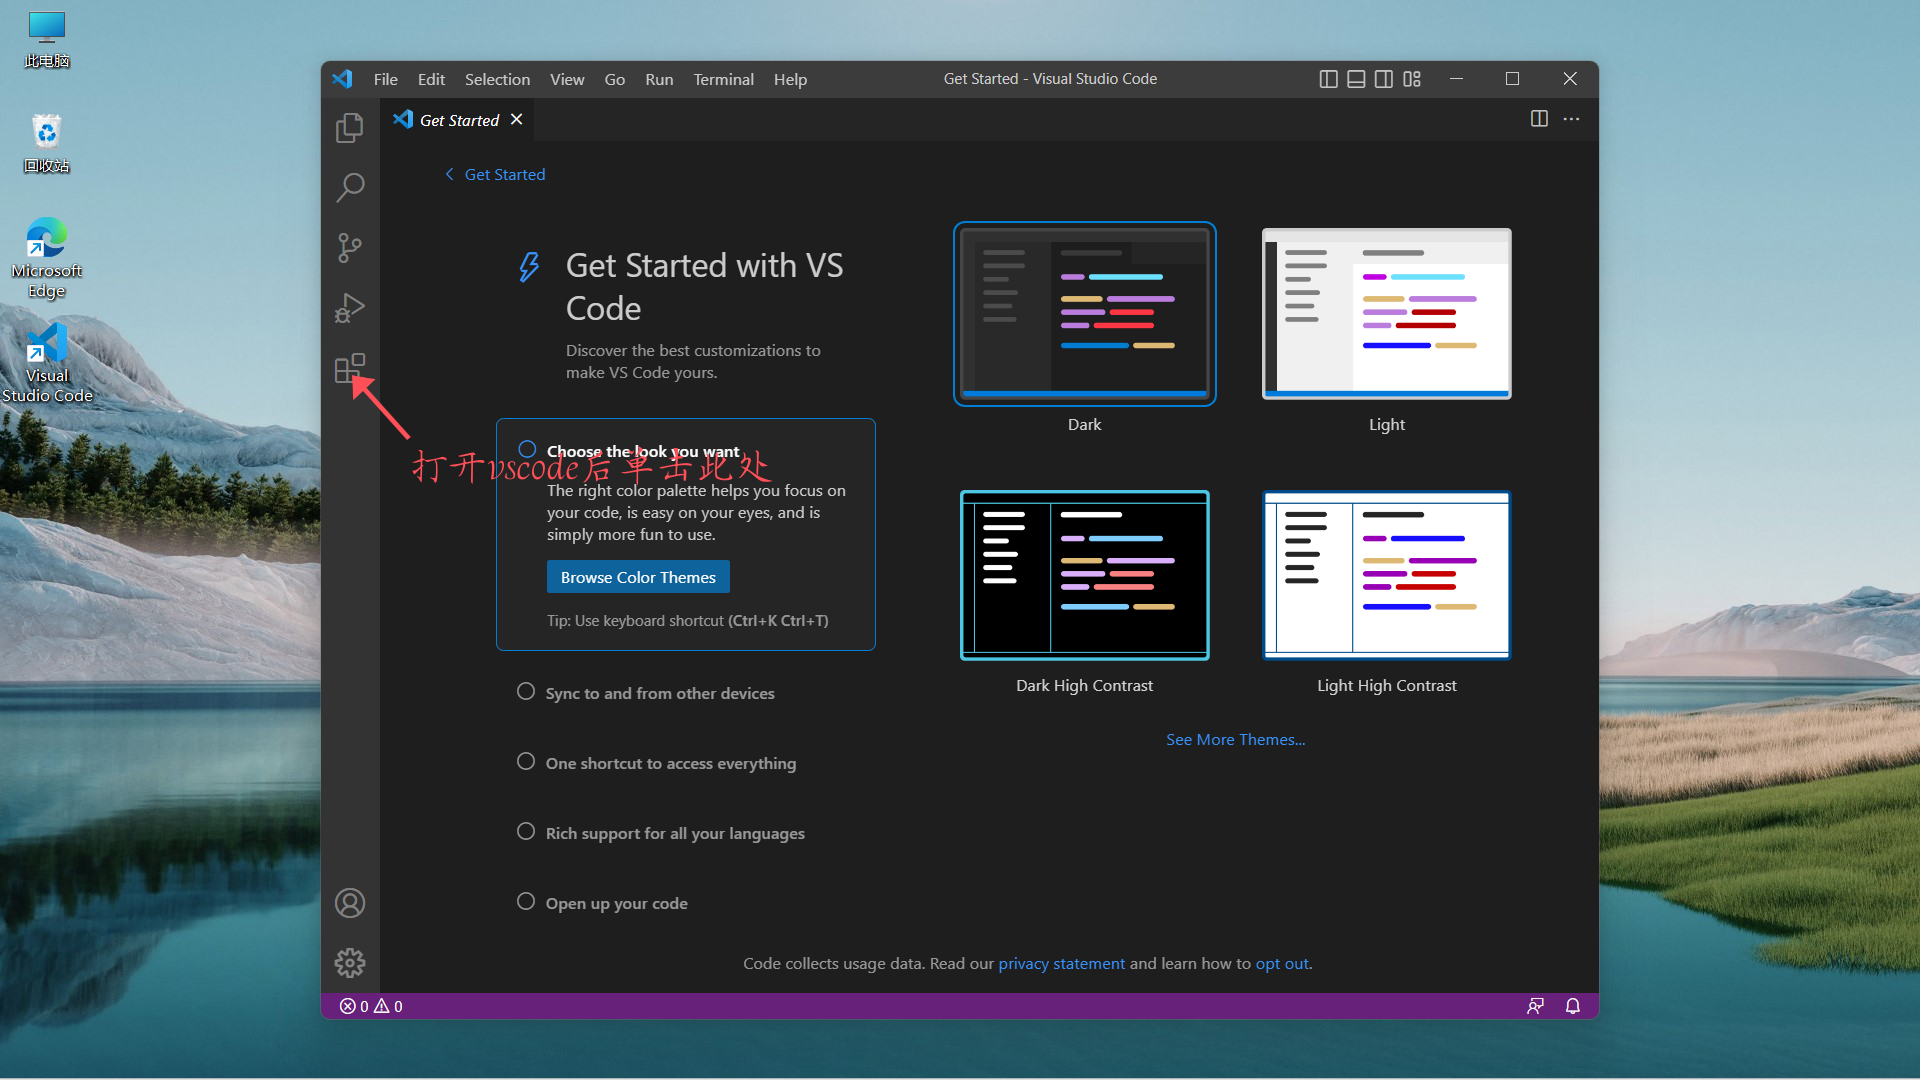This screenshot has height=1080, width=1920.
Task: Open the privacy statement link
Action: point(1061,963)
